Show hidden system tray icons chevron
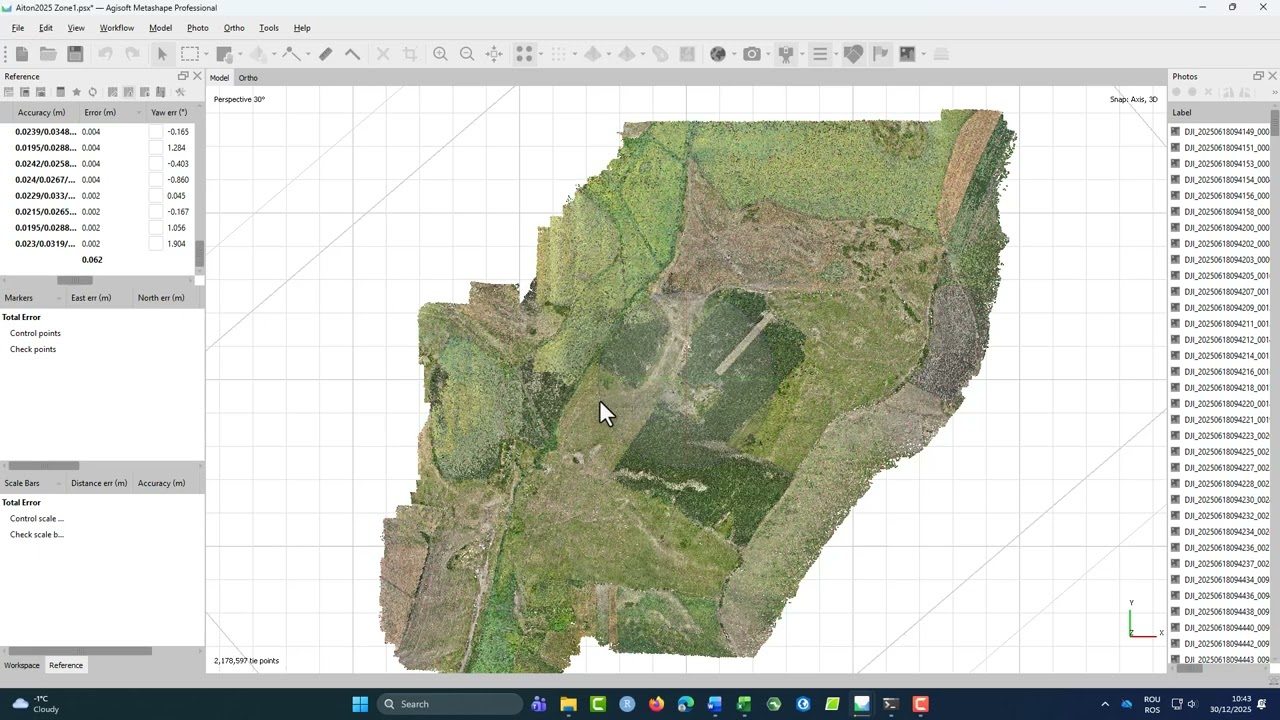This screenshot has width=1280, height=720. [x=1105, y=704]
